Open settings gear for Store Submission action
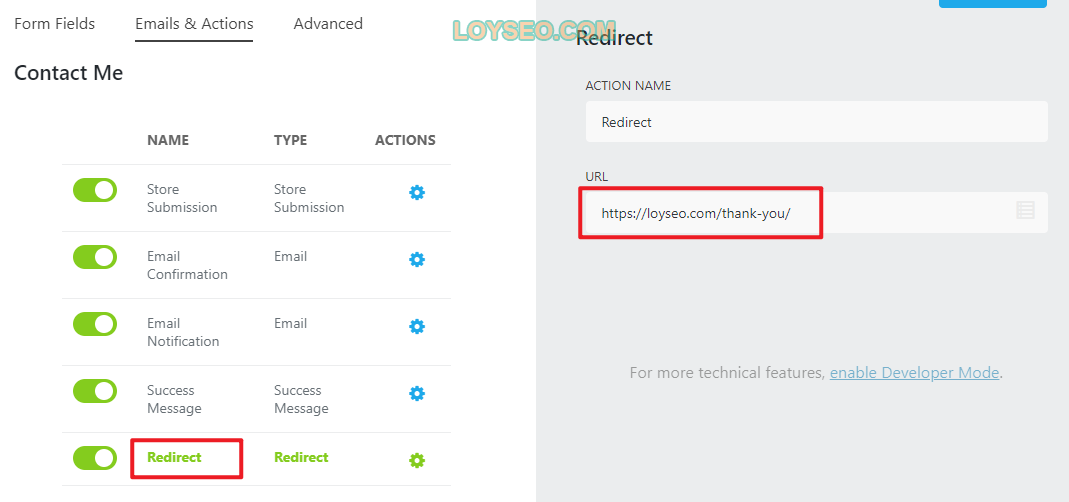 coord(417,193)
